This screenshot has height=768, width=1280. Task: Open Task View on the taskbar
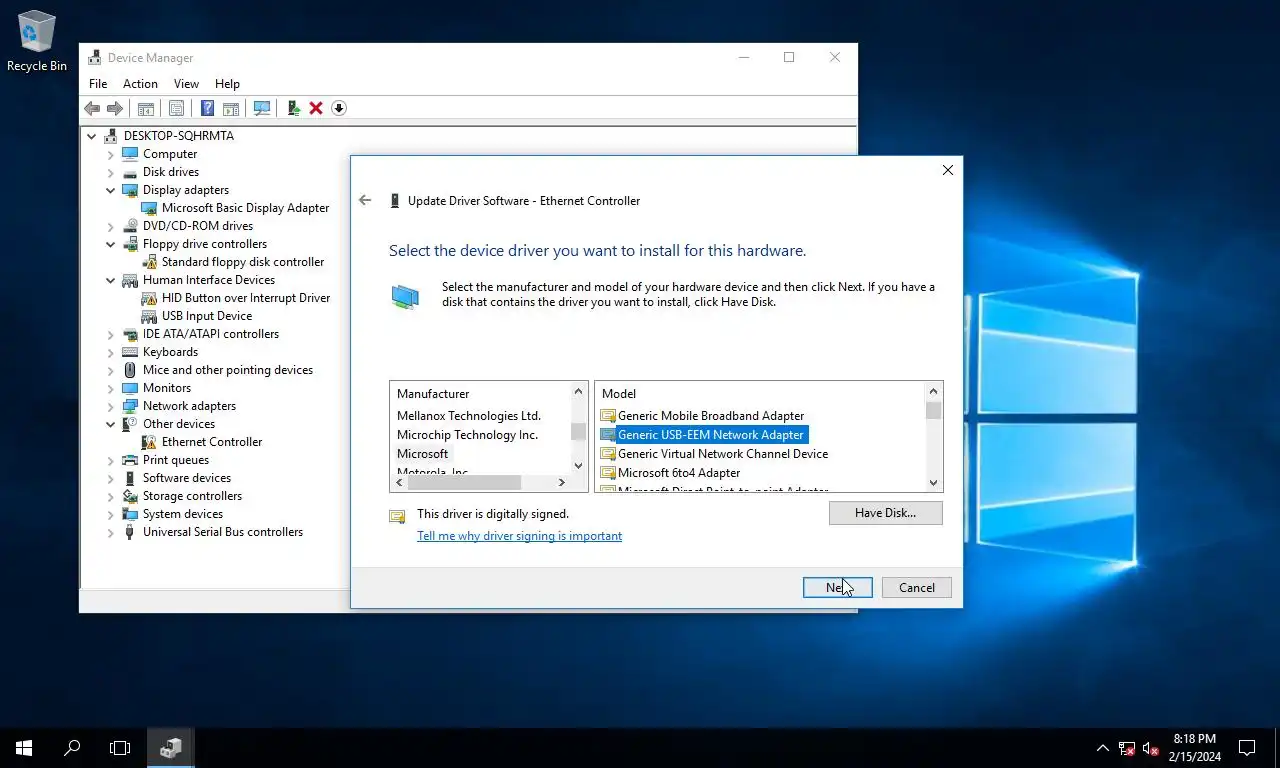120,748
